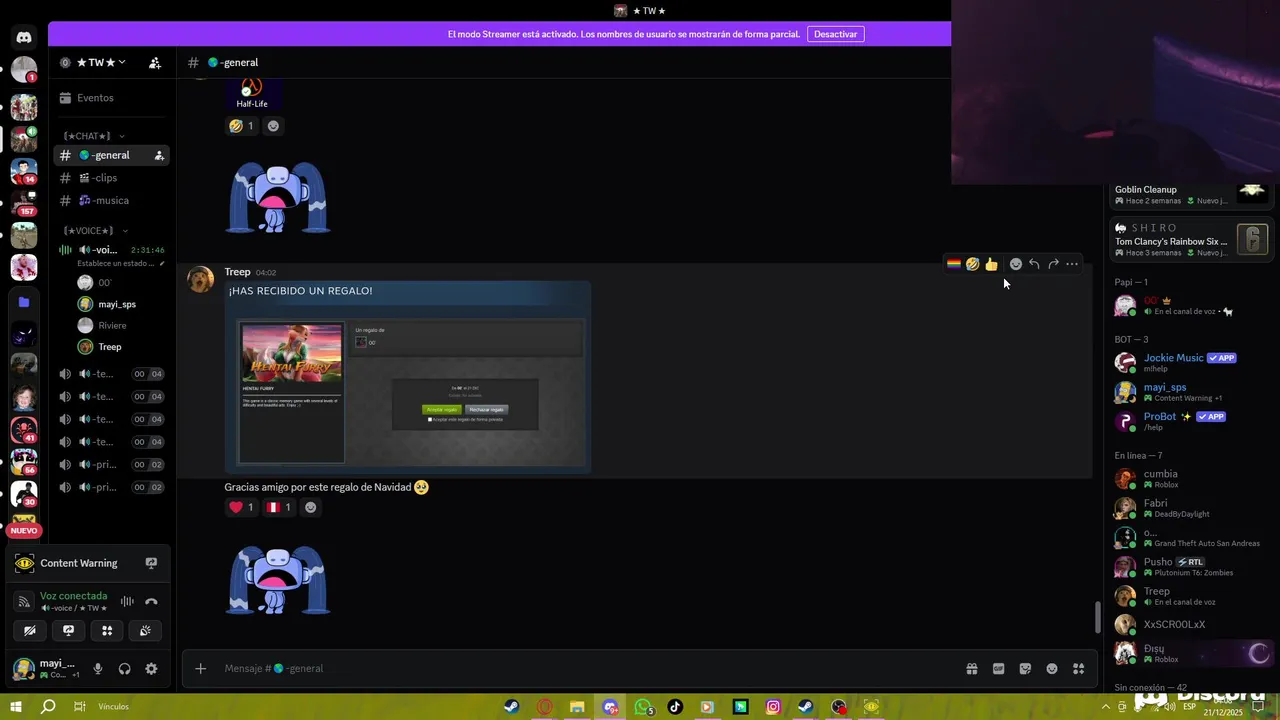
Task: Open Windows Start menu
Action: (x=16, y=707)
